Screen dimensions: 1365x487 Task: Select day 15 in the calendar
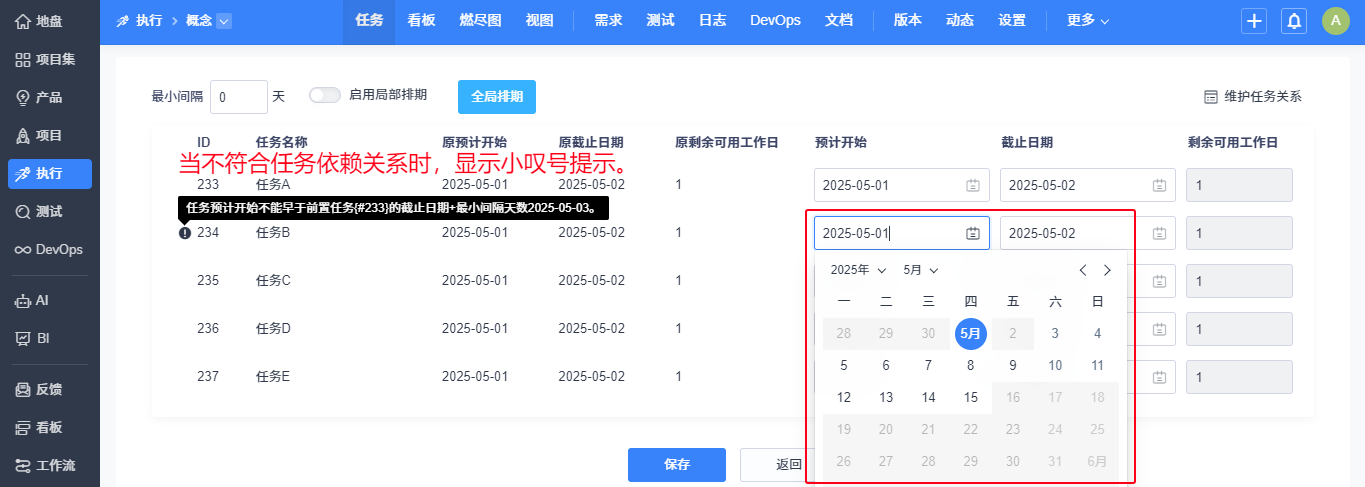[x=970, y=398]
